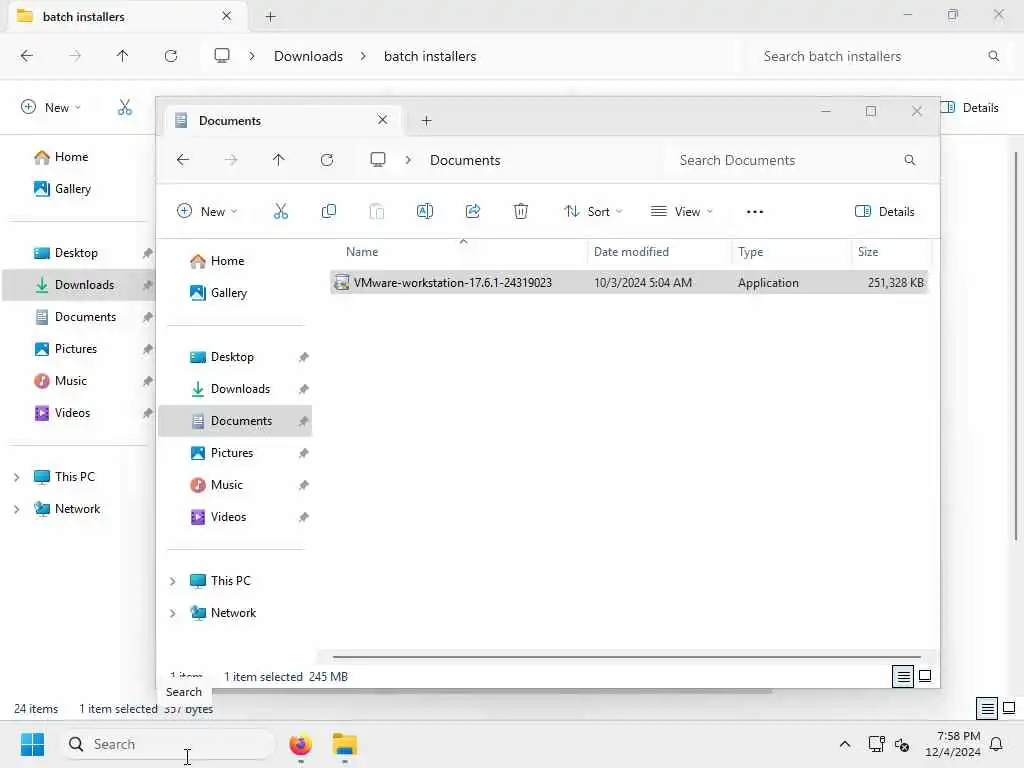
Task: Open See more ellipsis in Documents toolbar
Action: click(755, 212)
